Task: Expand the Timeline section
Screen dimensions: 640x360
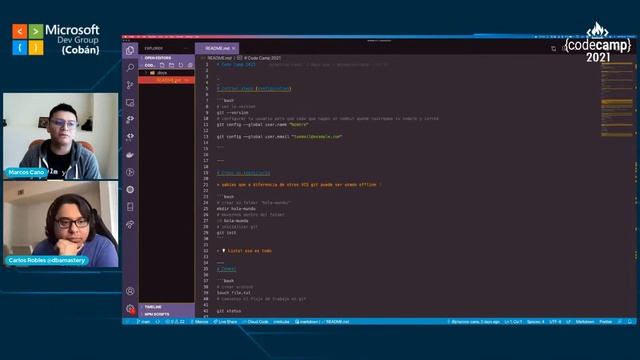Action: pyautogui.click(x=167, y=307)
